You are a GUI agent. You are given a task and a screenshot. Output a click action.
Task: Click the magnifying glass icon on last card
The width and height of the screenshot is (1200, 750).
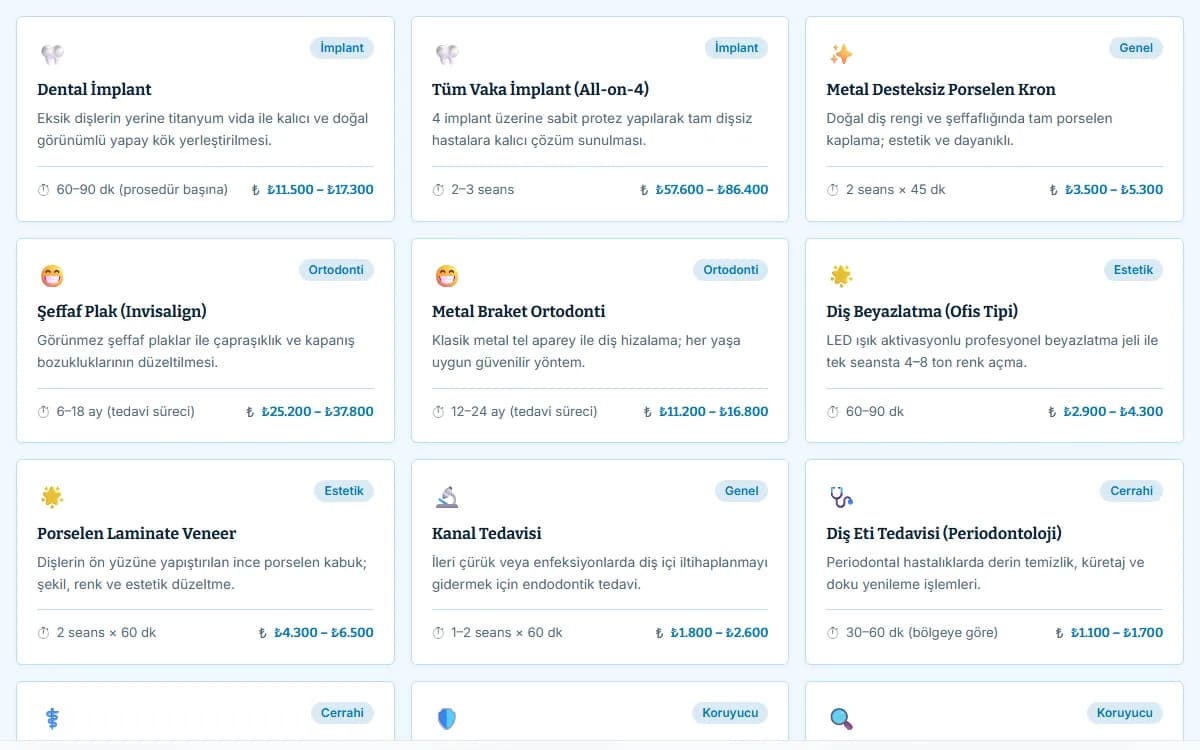tap(841, 718)
